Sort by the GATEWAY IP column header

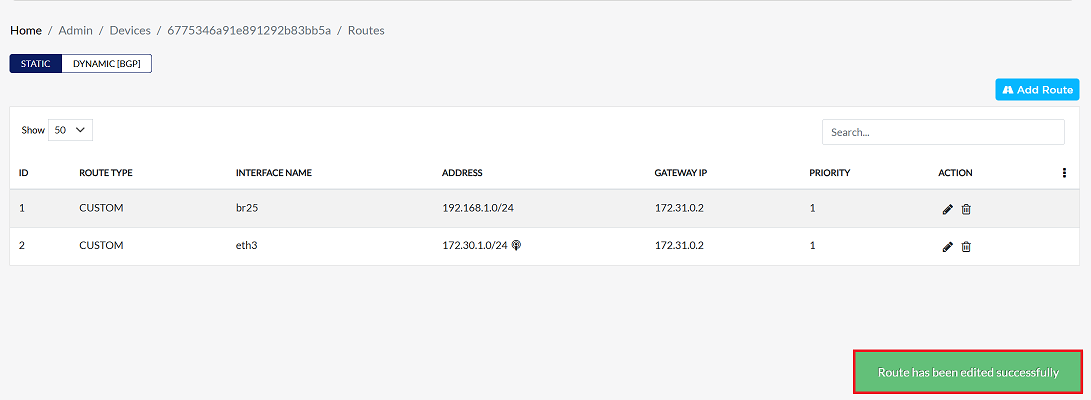(x=680, y=173)
